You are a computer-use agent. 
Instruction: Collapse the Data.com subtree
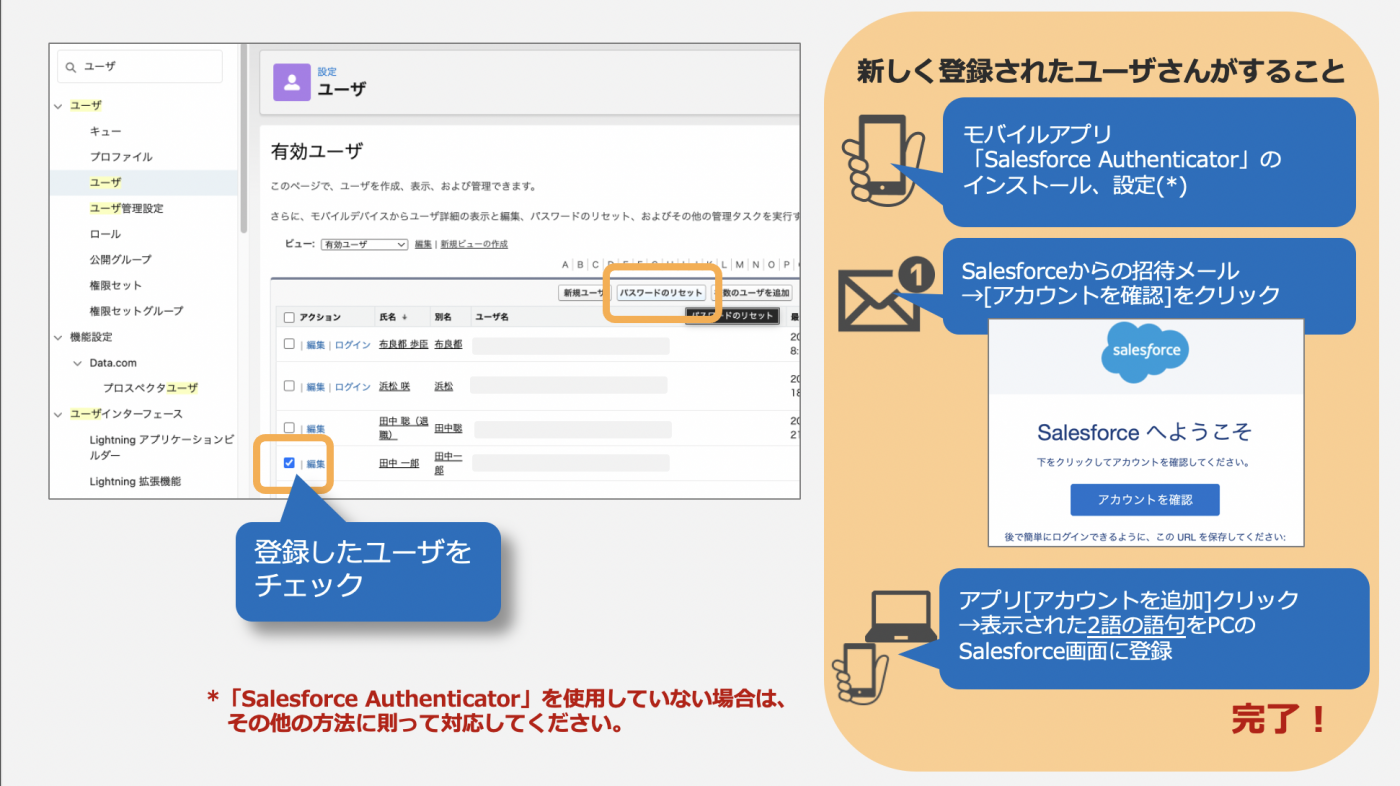click(78, 363)
